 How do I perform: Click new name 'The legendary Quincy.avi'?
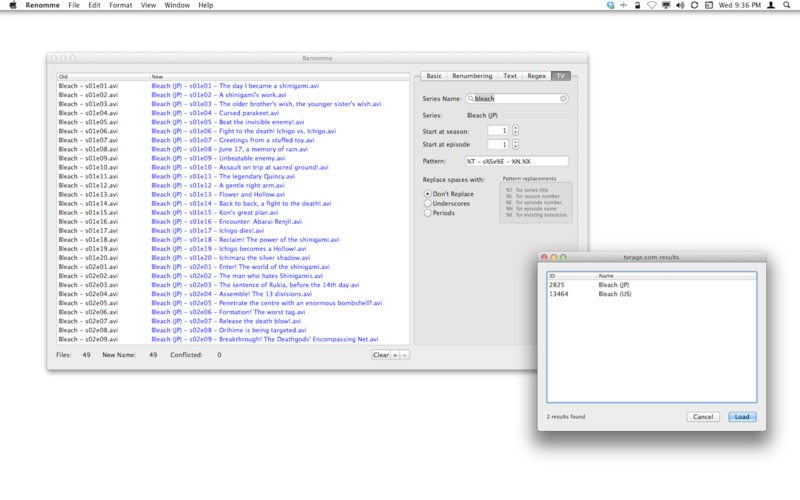point(257,177)
